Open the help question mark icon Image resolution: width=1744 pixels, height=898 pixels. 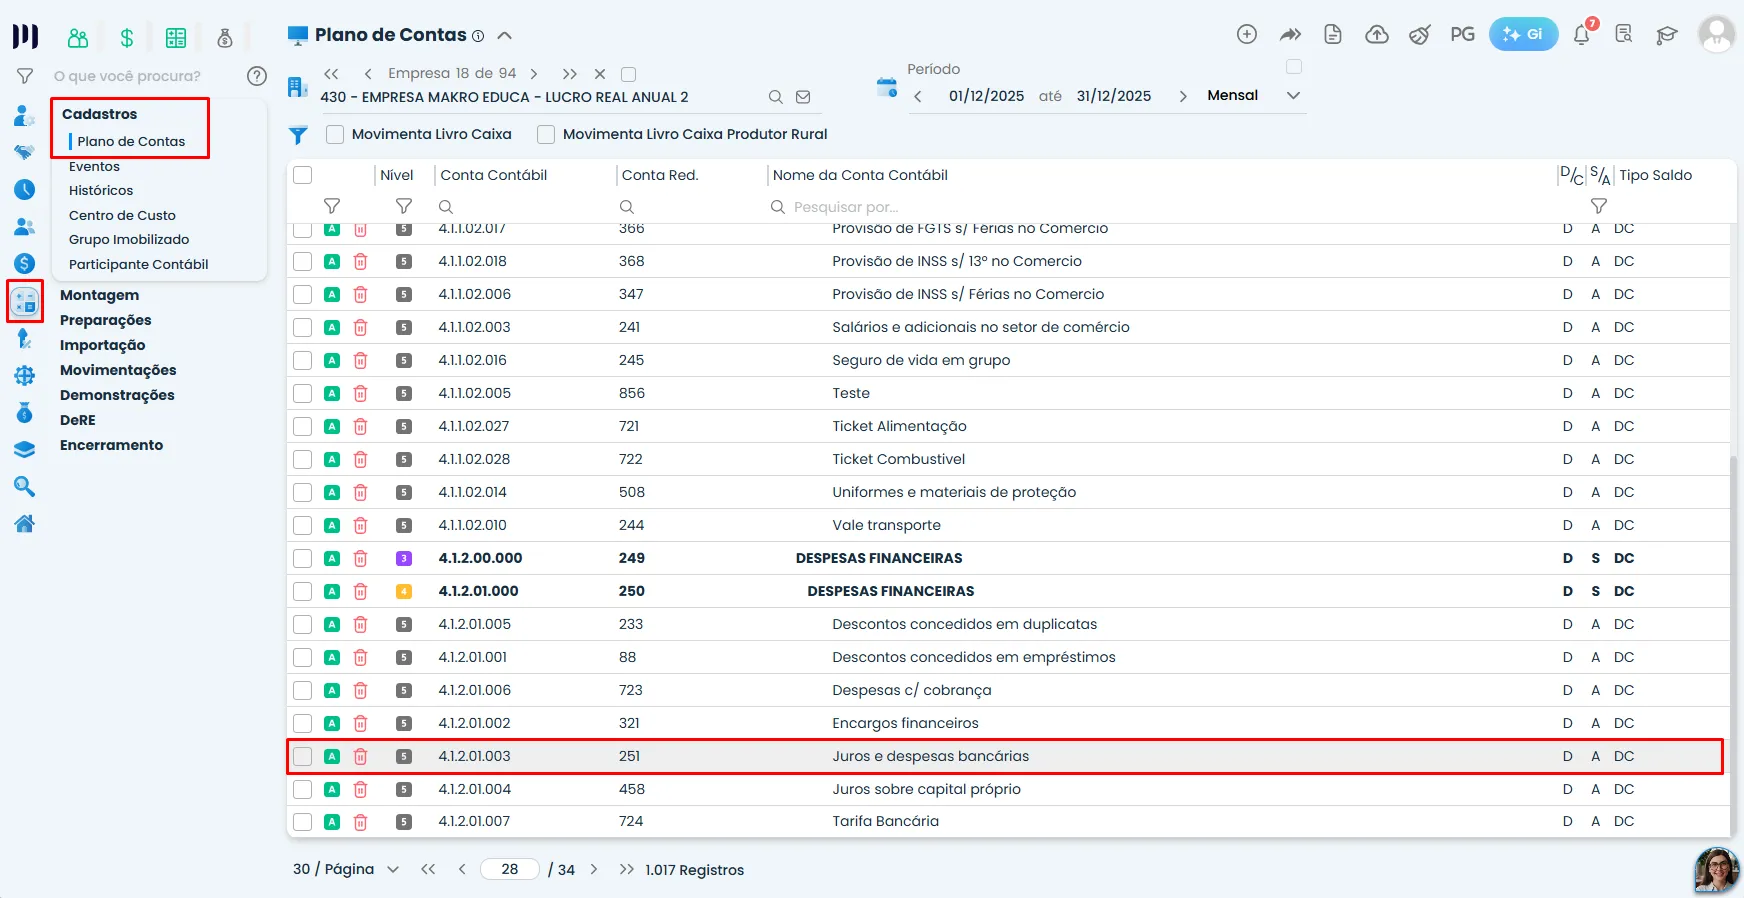[257, 76]
